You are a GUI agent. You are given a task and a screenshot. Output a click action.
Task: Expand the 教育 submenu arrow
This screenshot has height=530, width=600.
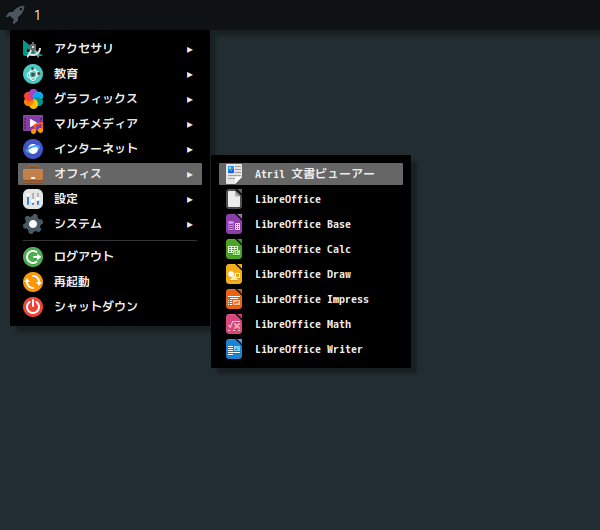pyautogui.click(x=189, y=75)
